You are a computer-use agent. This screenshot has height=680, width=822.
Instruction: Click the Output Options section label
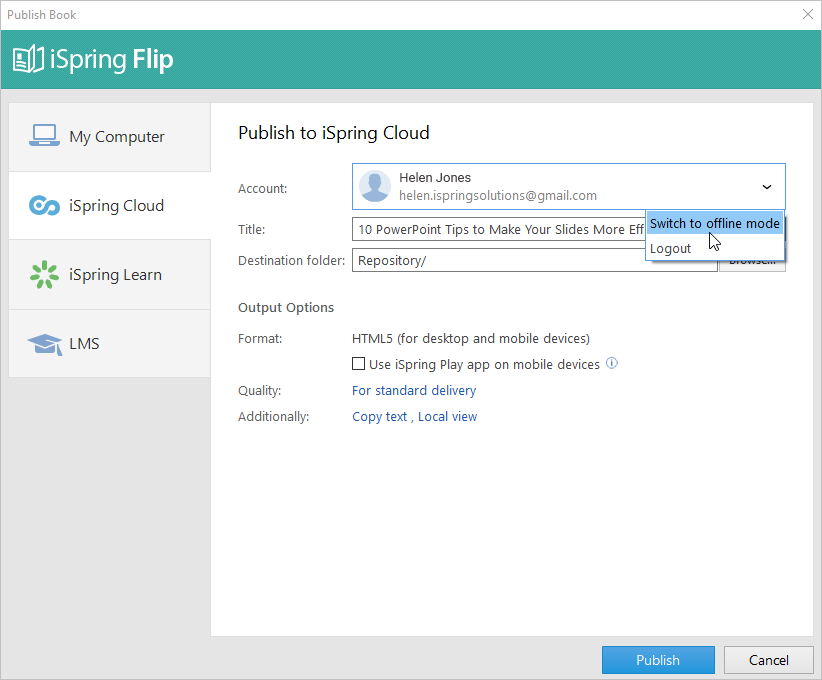pos(286,308)
